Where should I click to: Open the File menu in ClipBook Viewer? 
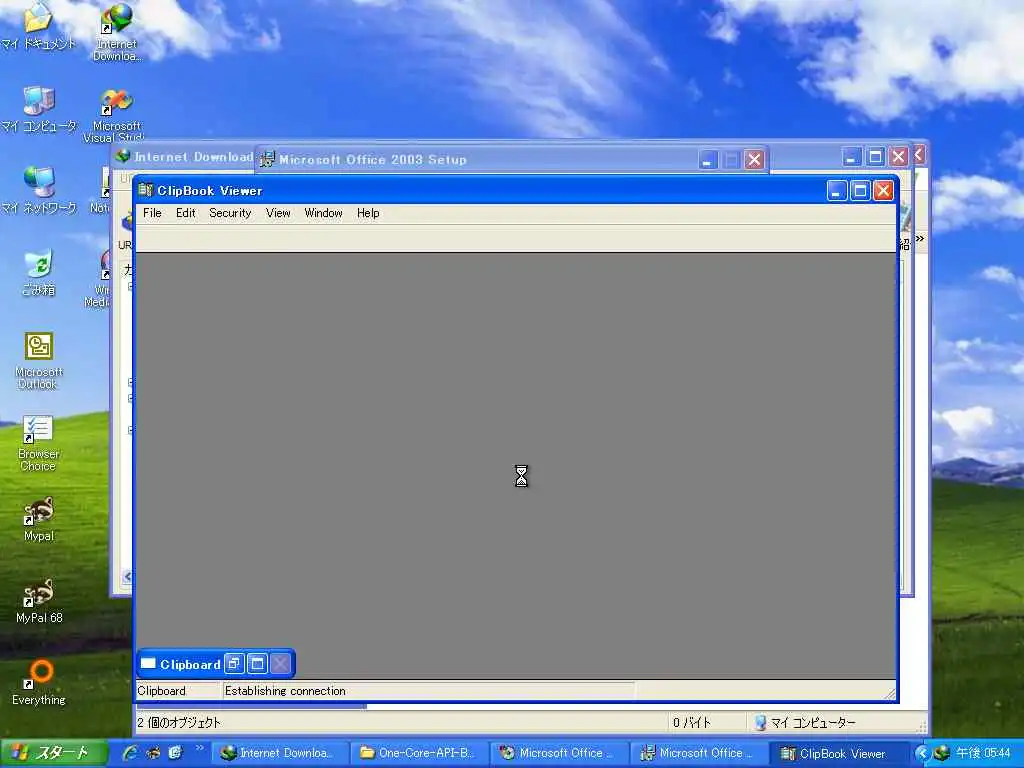click(x=152, y=213)
